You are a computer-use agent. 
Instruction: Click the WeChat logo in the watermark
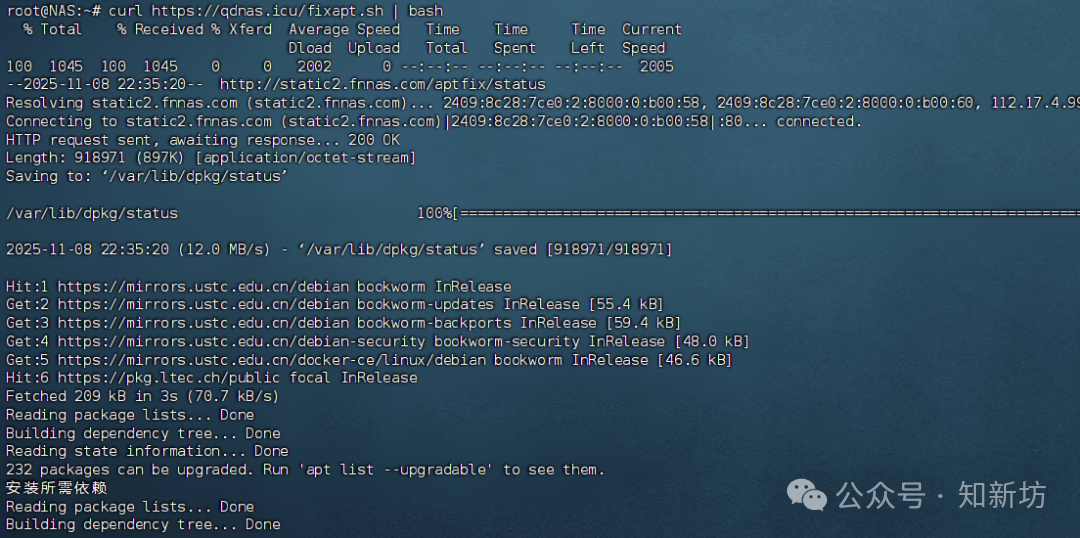[x=807, y=494]
